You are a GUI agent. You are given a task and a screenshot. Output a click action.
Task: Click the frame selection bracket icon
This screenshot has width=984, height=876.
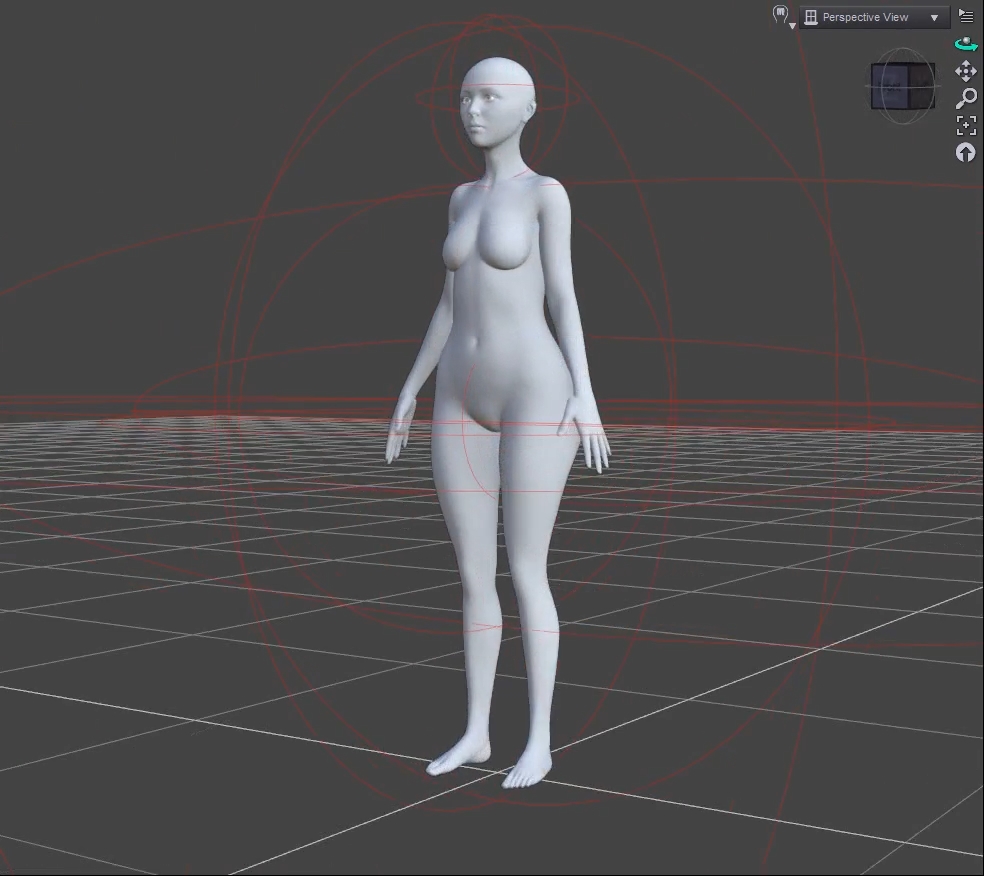[x=966, y=126]
